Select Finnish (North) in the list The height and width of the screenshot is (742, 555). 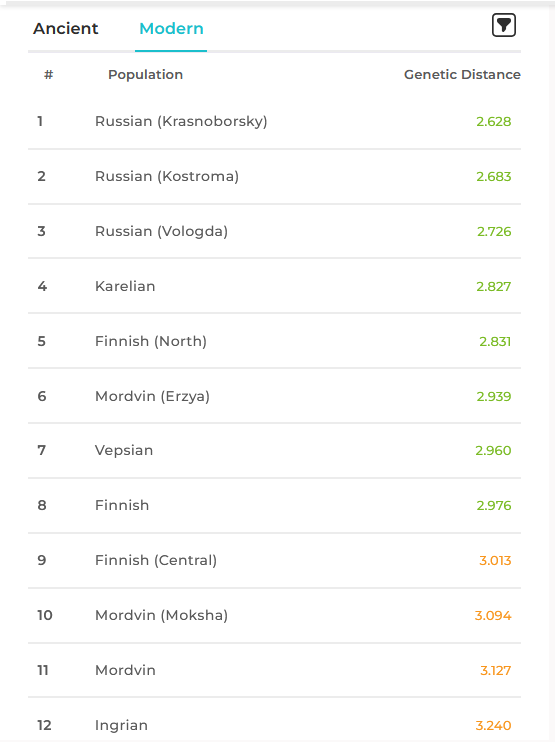[x=274, y=341]
